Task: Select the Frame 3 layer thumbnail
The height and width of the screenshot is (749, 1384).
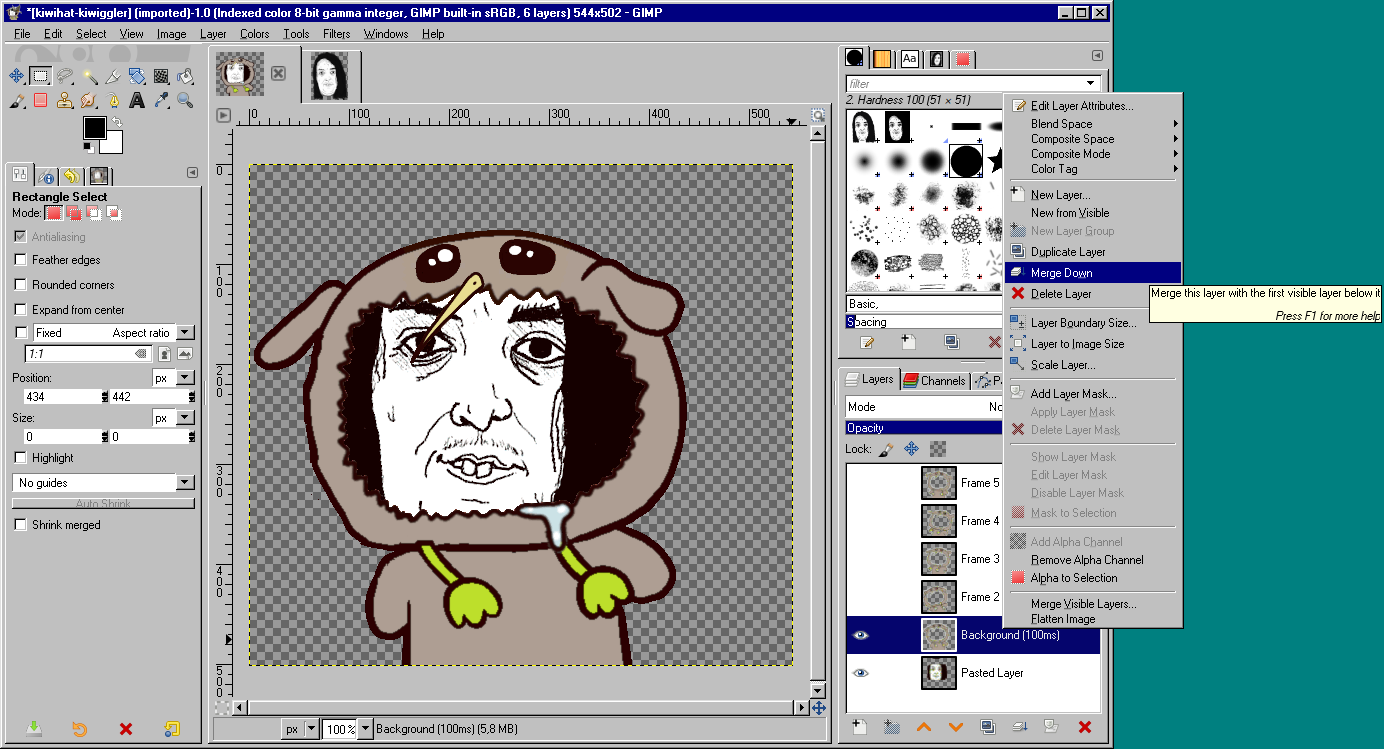Action: (939, 559)
